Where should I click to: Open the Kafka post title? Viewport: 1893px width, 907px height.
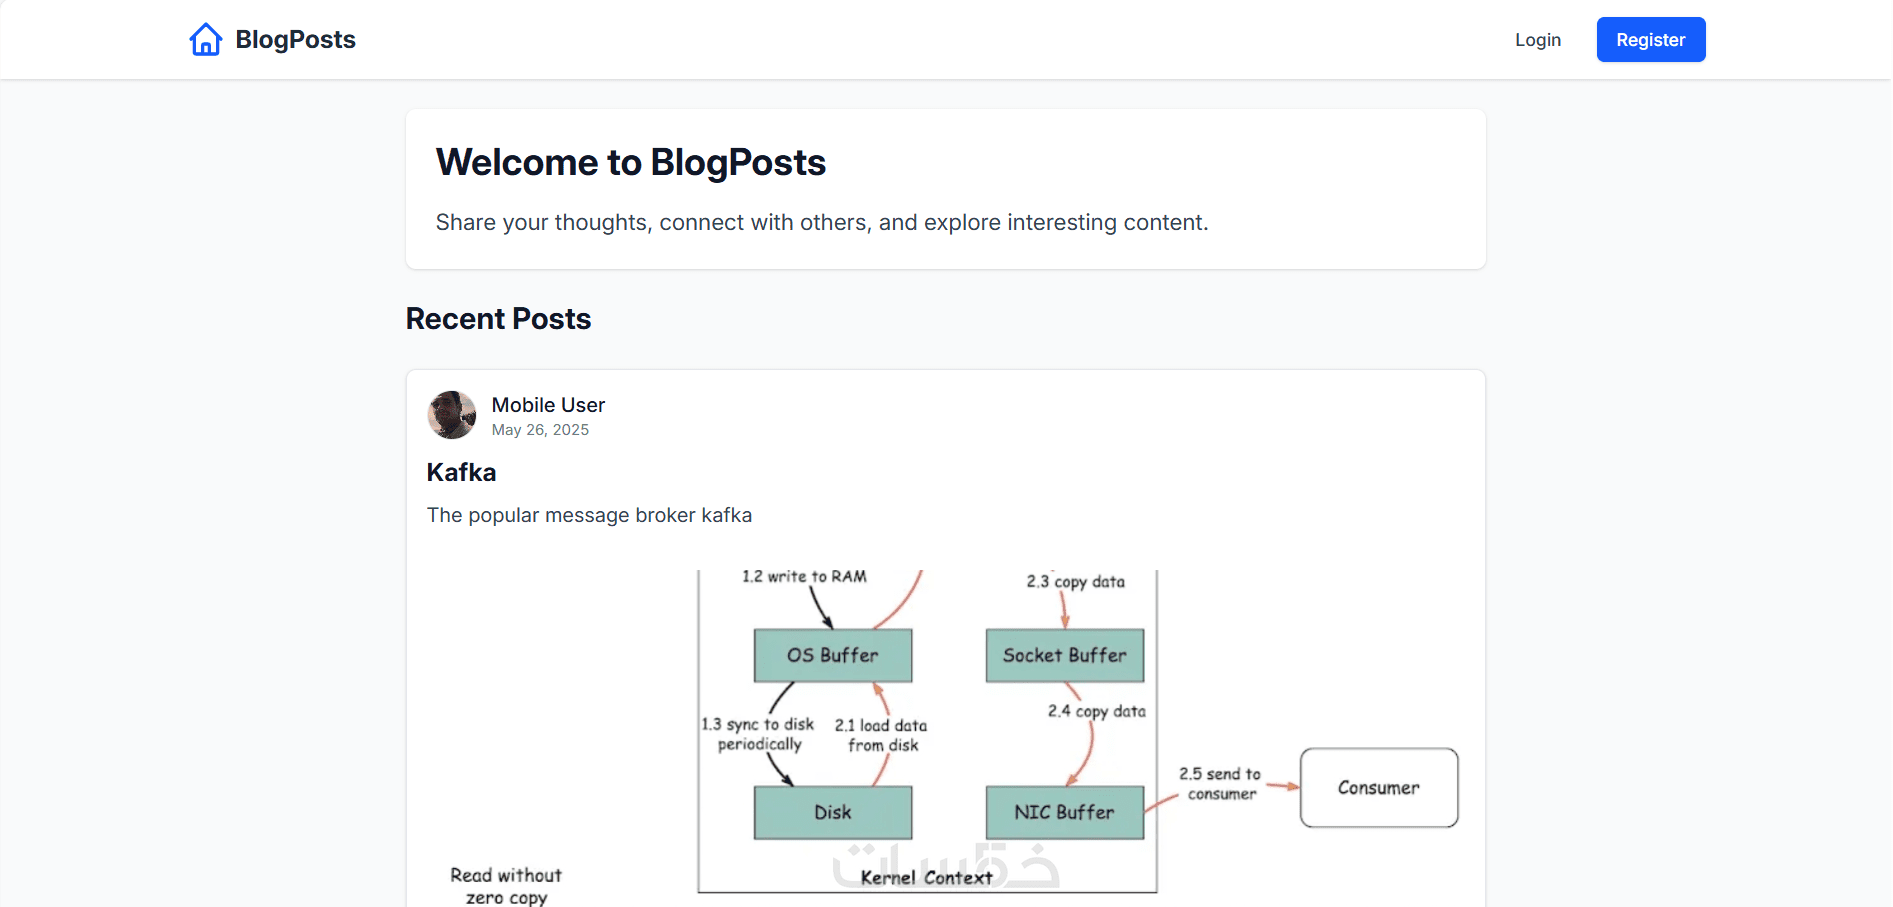pyautogui.click(x=461, y=472)
